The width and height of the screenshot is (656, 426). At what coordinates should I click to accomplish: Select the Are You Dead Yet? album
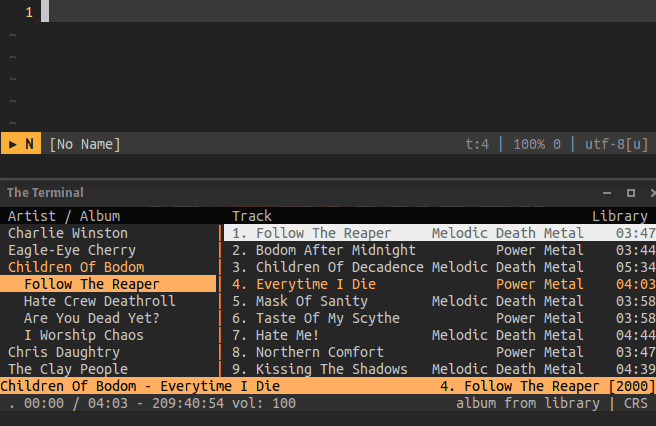click(x=92, y=318)
